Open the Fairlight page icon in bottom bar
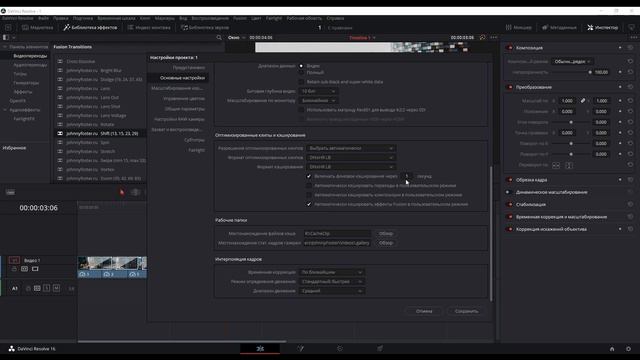 [x=380, y=349]
